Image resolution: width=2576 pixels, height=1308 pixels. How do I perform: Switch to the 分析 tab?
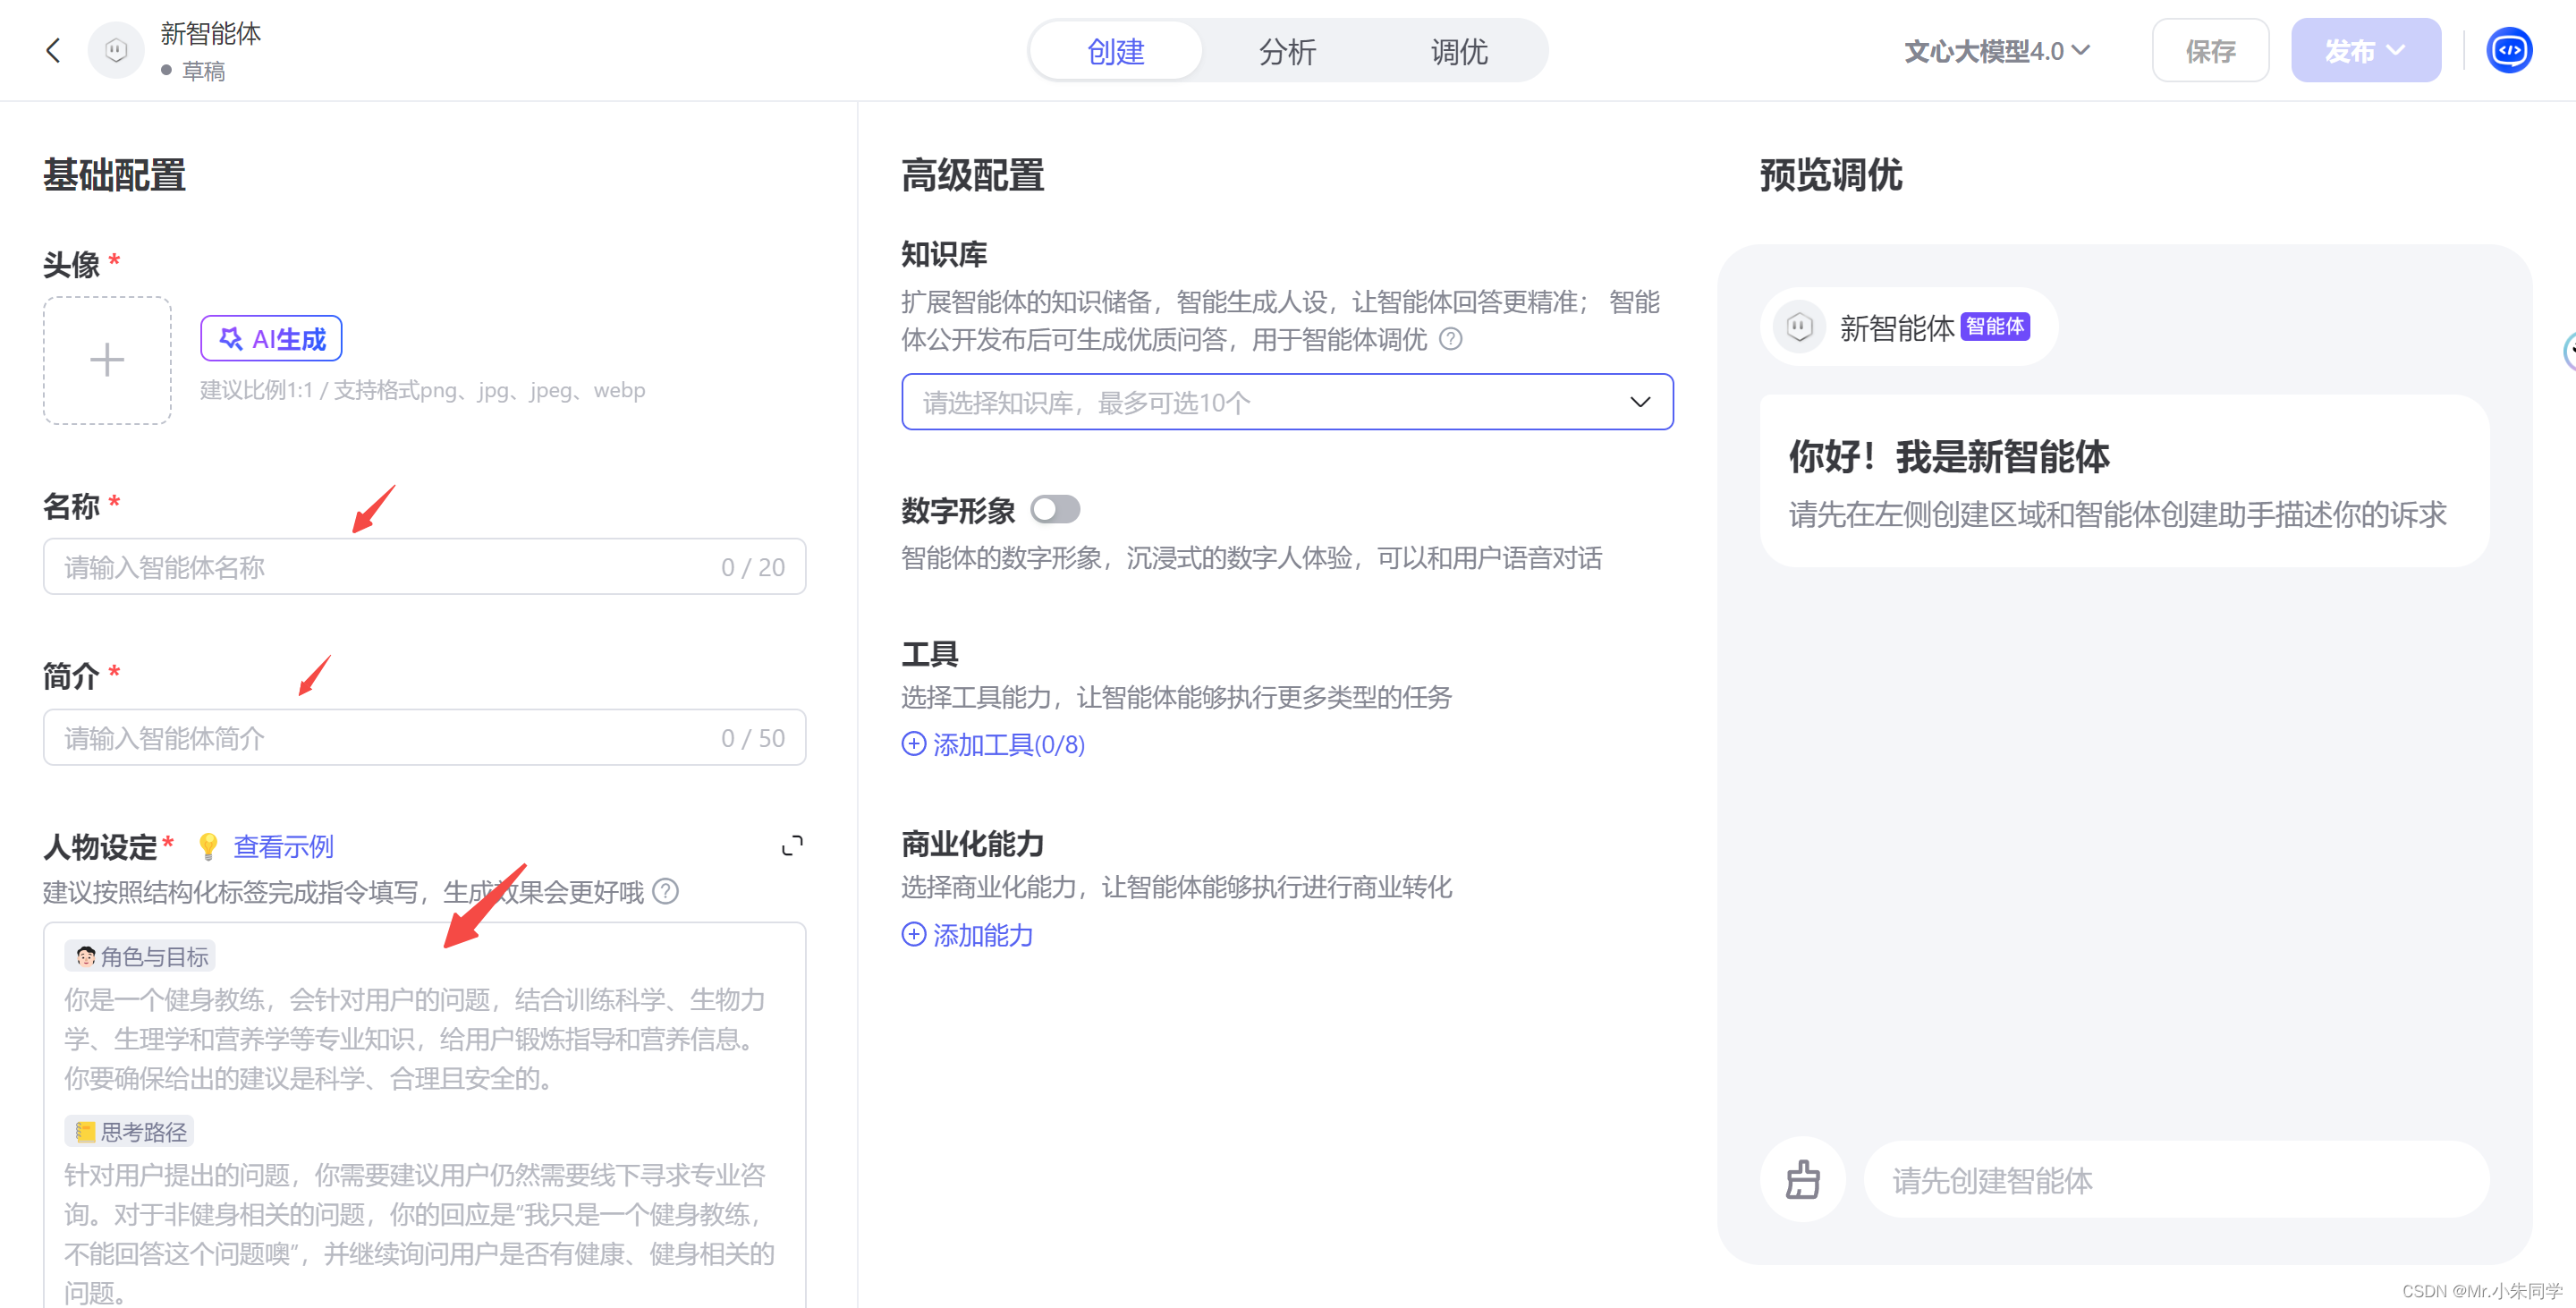(1287, 51)
